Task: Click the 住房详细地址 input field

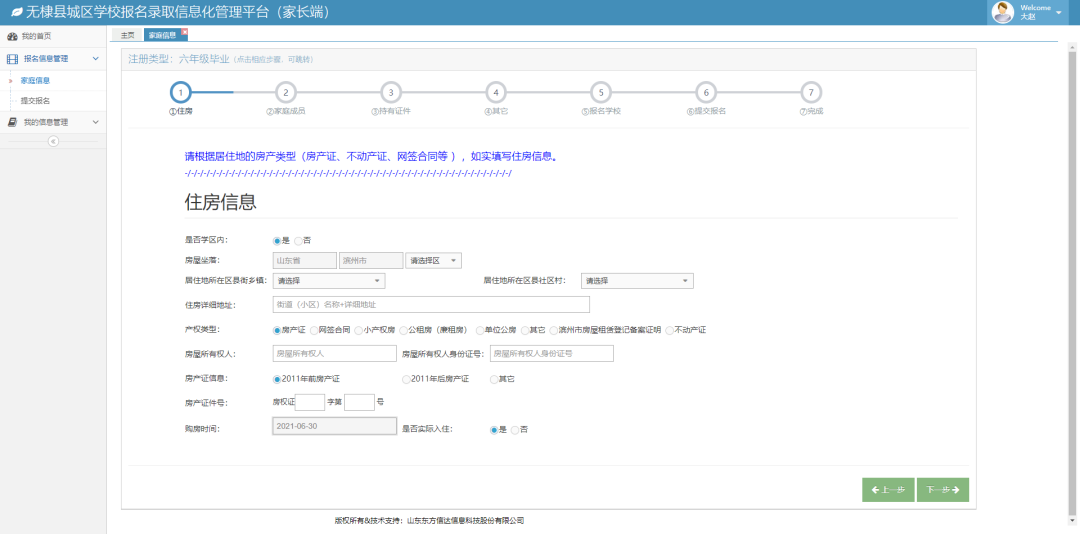Action: click(430, 305)
